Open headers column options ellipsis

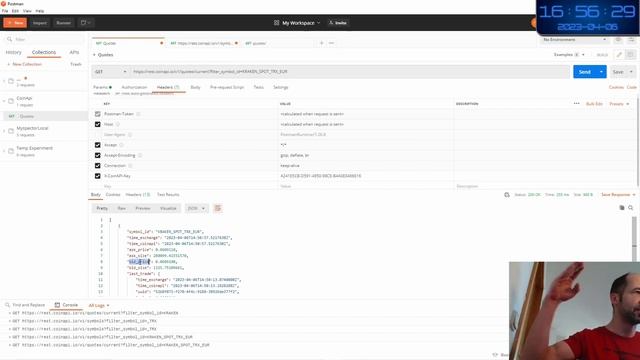tap(576, 104)
